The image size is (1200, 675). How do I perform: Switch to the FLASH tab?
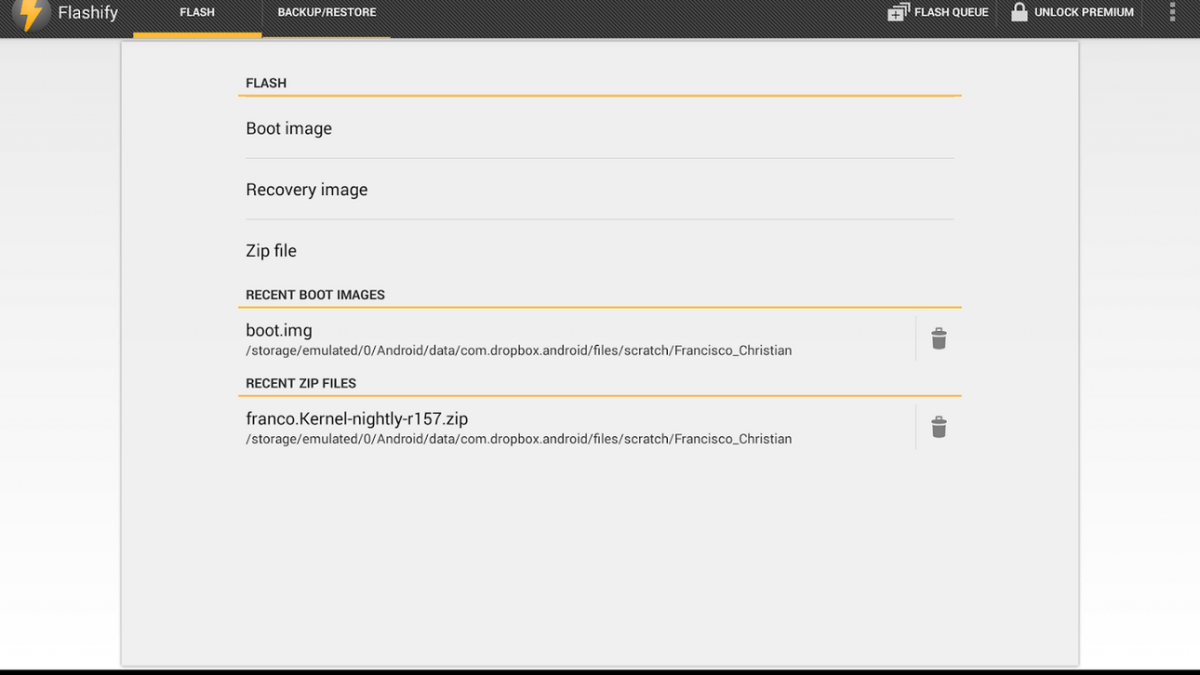pyautogui.click(x=197, y=13)
